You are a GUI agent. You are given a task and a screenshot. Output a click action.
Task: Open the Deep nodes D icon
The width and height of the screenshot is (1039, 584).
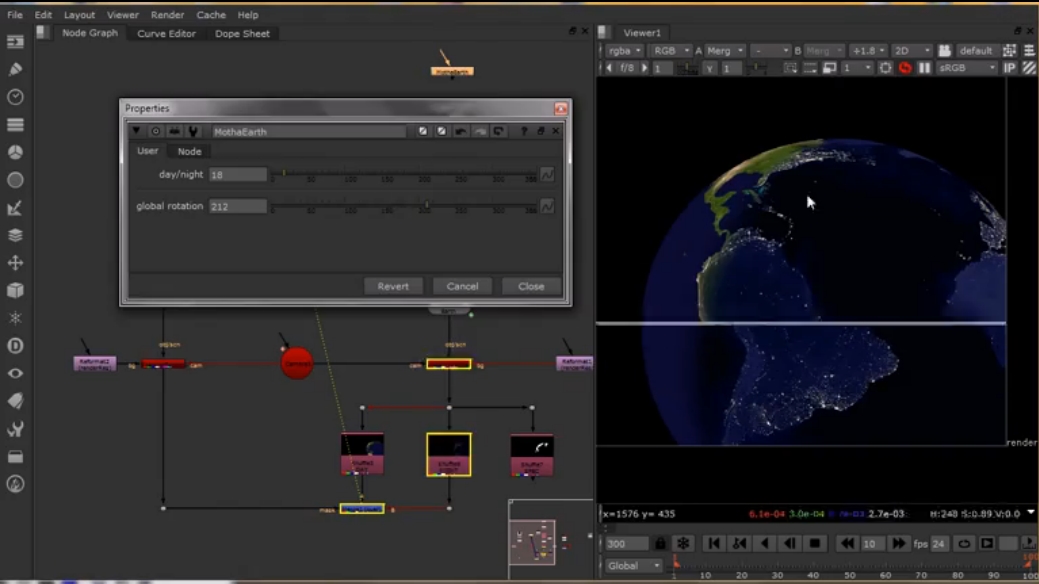[x=15, y=346]
